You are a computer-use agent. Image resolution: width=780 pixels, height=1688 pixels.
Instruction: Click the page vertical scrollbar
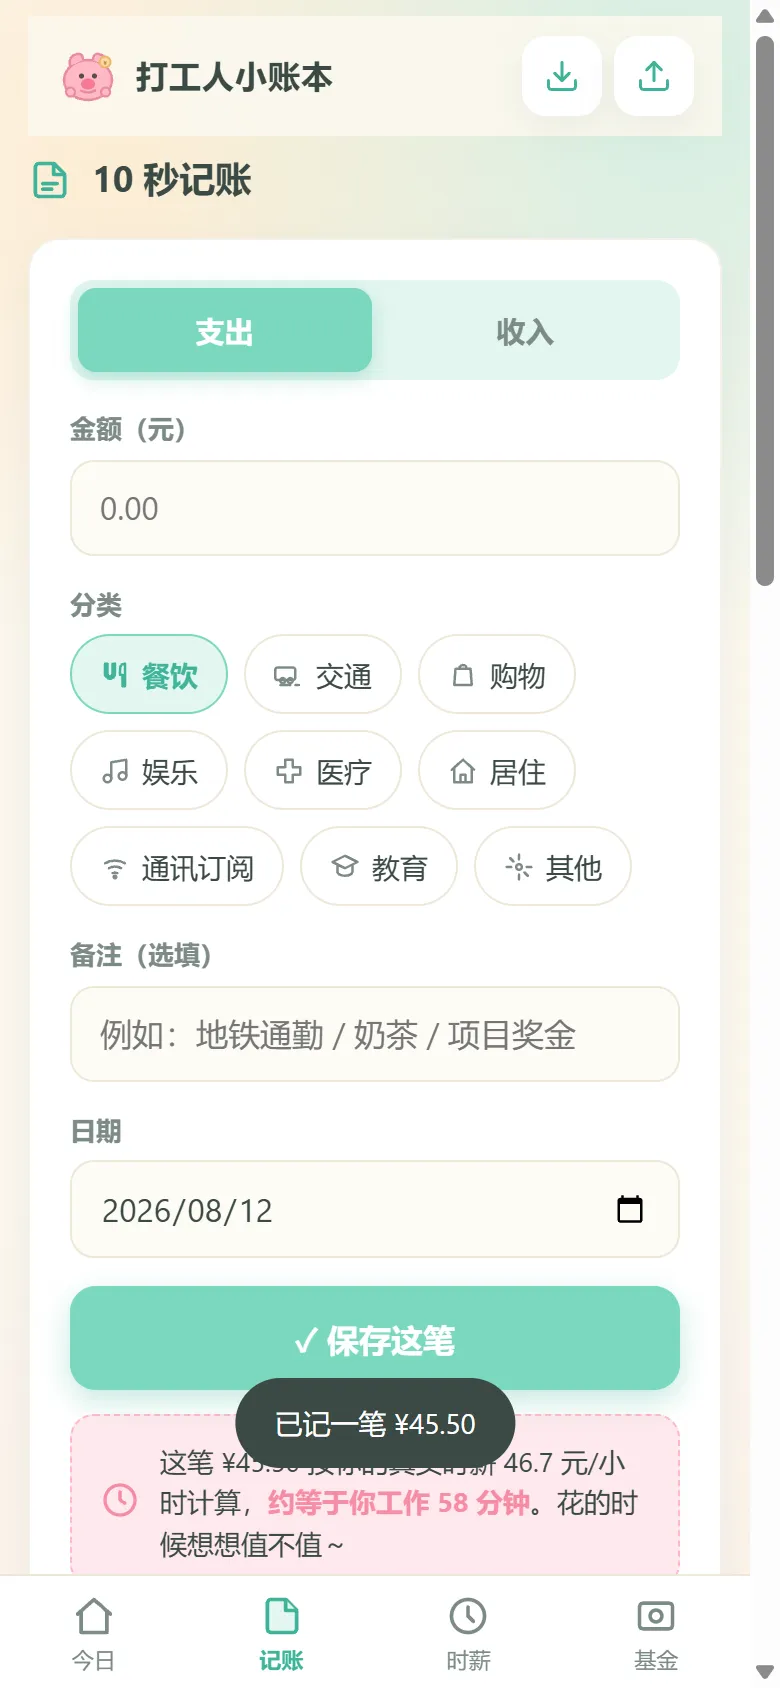coord(765,310)
